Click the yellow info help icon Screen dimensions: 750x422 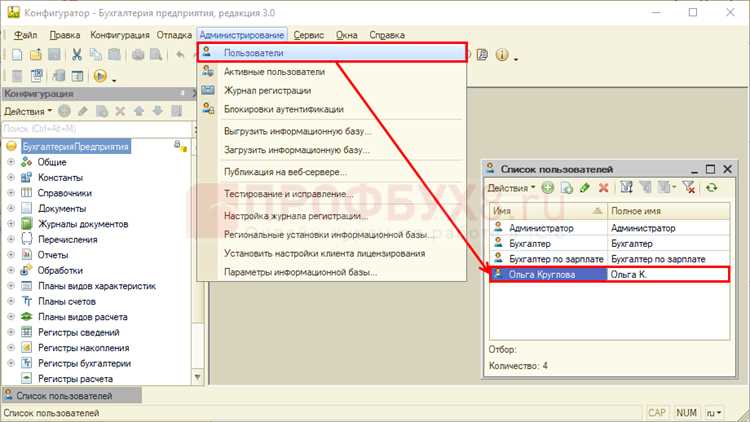click(x=502, y=55)
